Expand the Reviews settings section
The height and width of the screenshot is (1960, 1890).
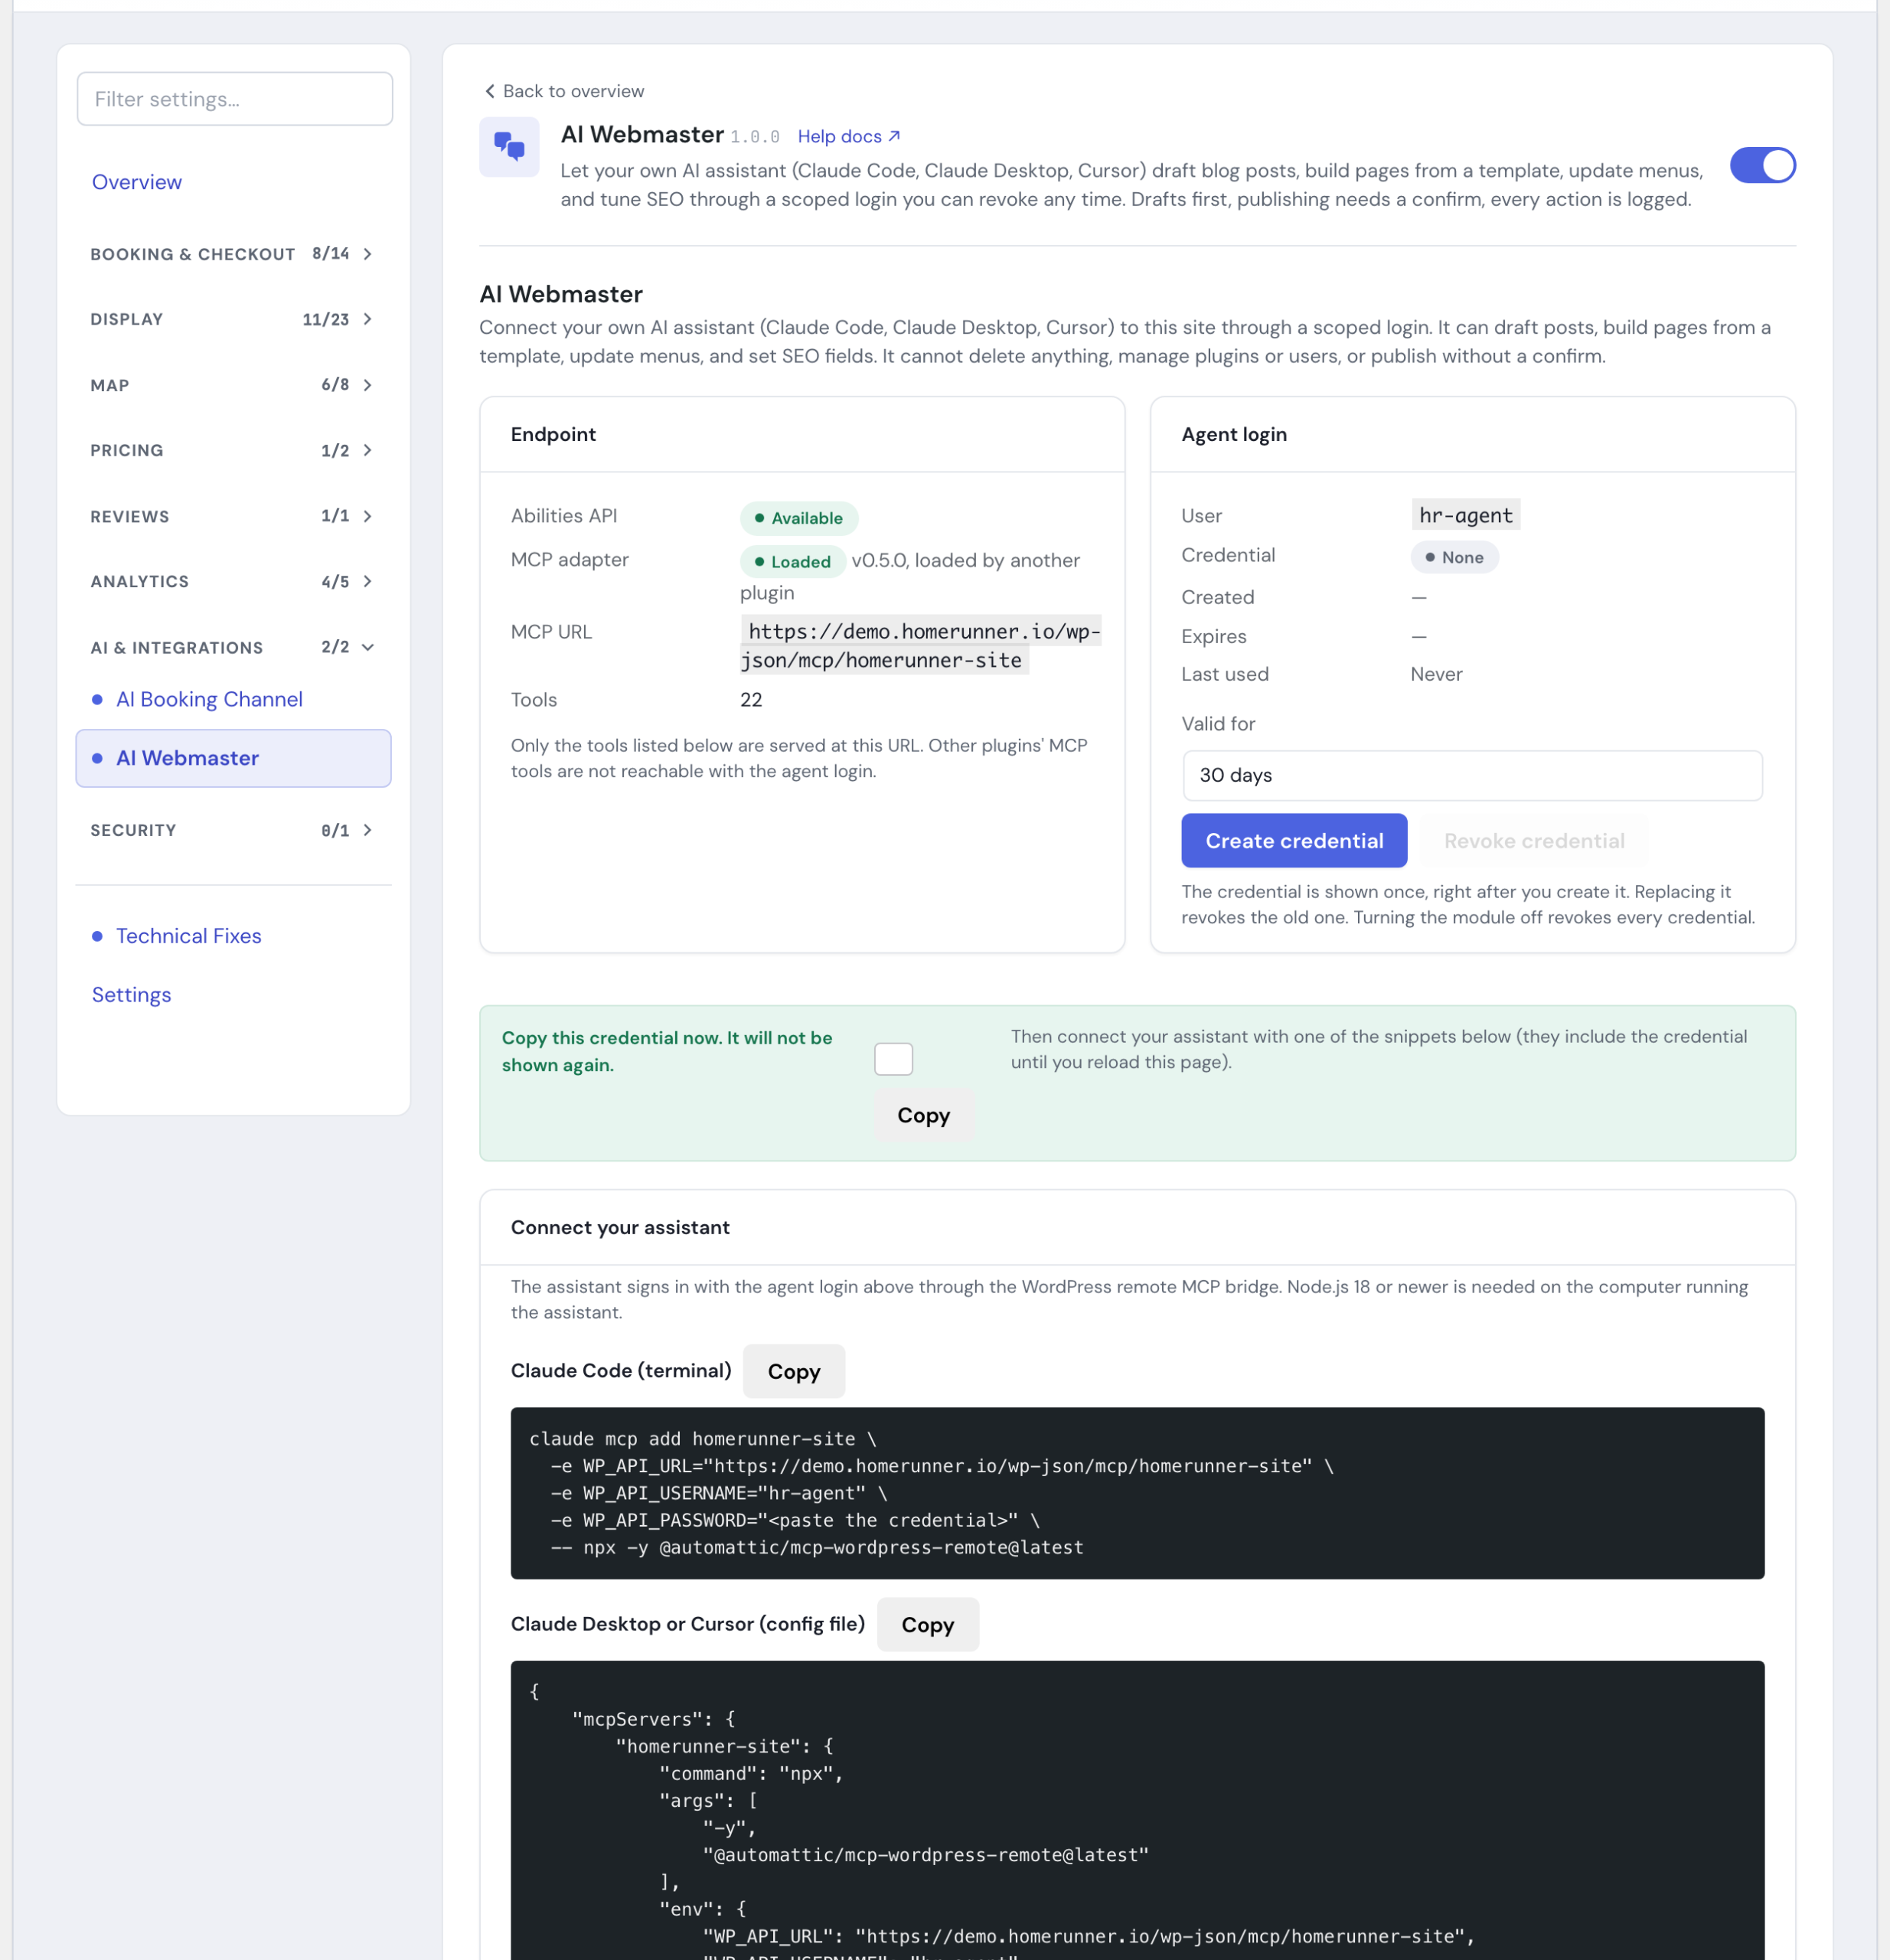pyautogui.click(x=233, y=516)
